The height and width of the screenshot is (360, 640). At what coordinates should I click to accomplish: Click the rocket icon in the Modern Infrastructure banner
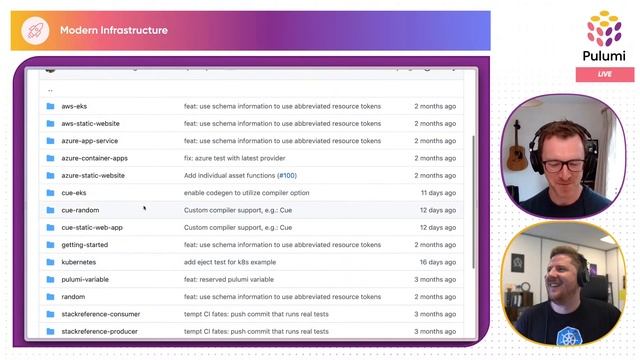pyautogui.click(x=35, y=31)
